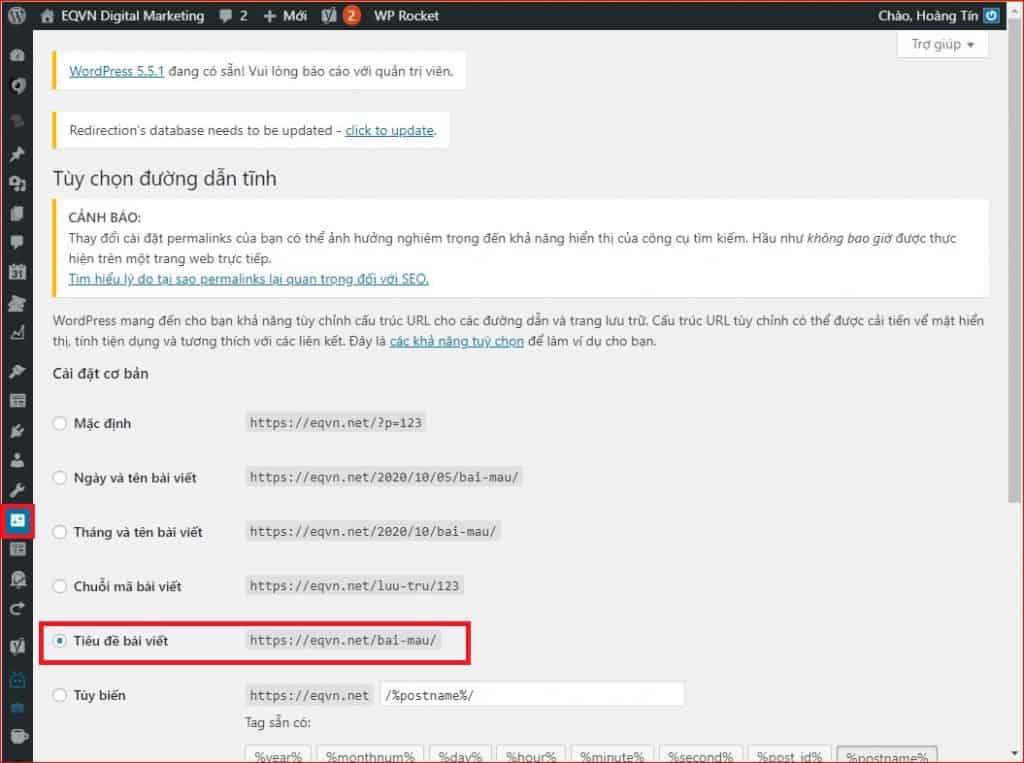Choose the "Tùy biến" custom structure option
Screen dimensions: 1024x763
[59, 695]
